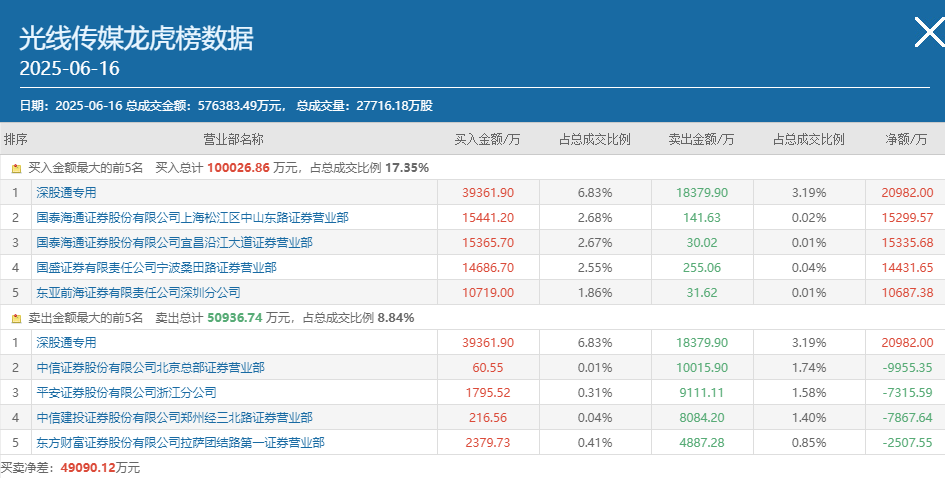Click the icon beside 卖出金额最大的前5名

(16, 318)
